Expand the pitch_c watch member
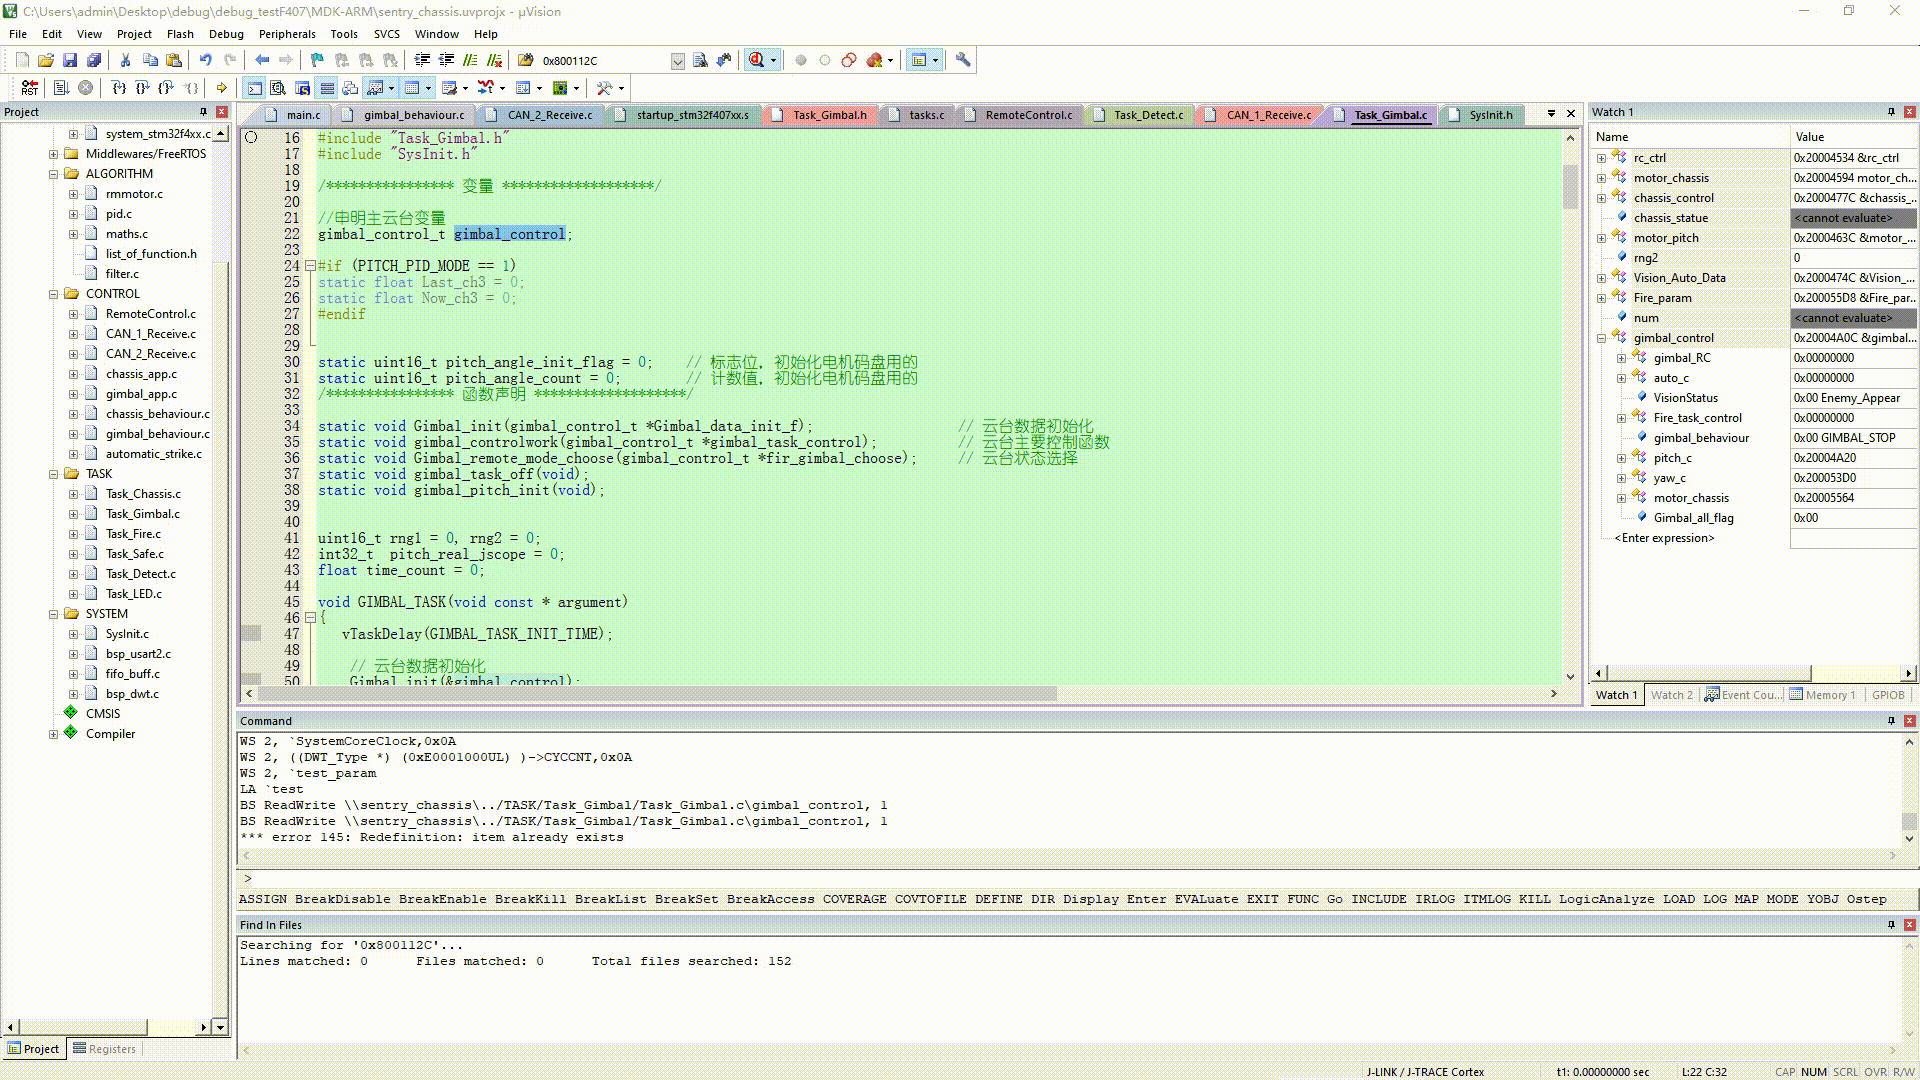The width and height of the screenshot is (1920, 1080). 1621,458
